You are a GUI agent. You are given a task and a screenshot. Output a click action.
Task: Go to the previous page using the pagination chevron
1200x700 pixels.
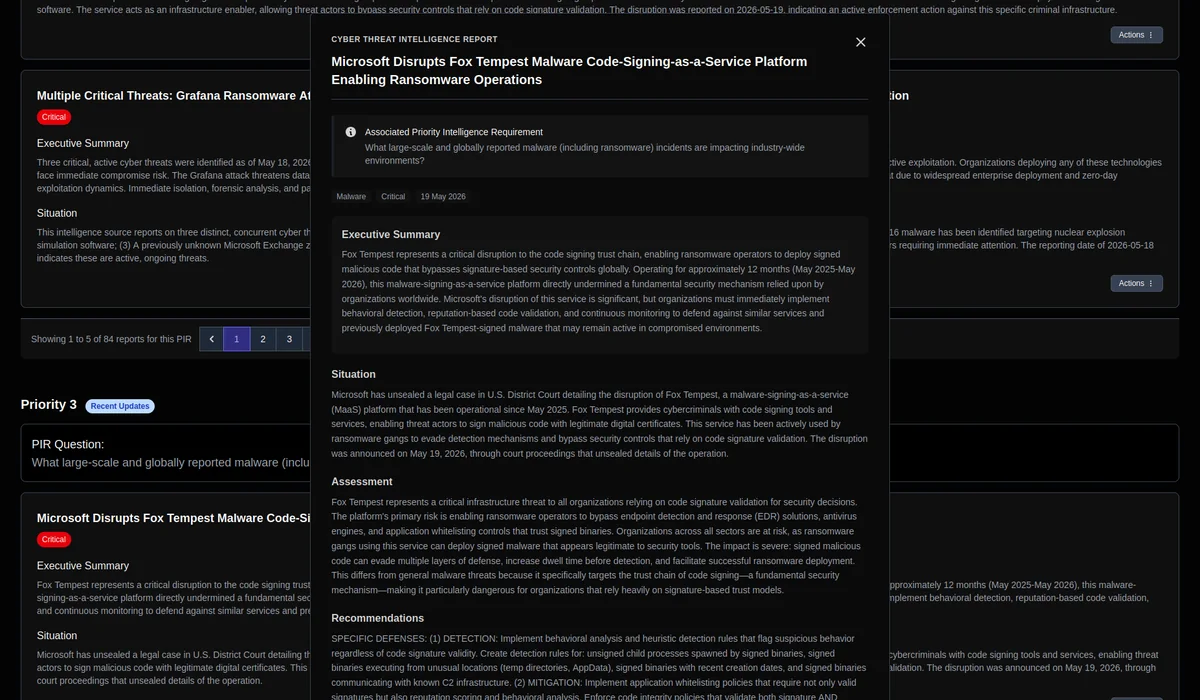click(x=211, y=339)
